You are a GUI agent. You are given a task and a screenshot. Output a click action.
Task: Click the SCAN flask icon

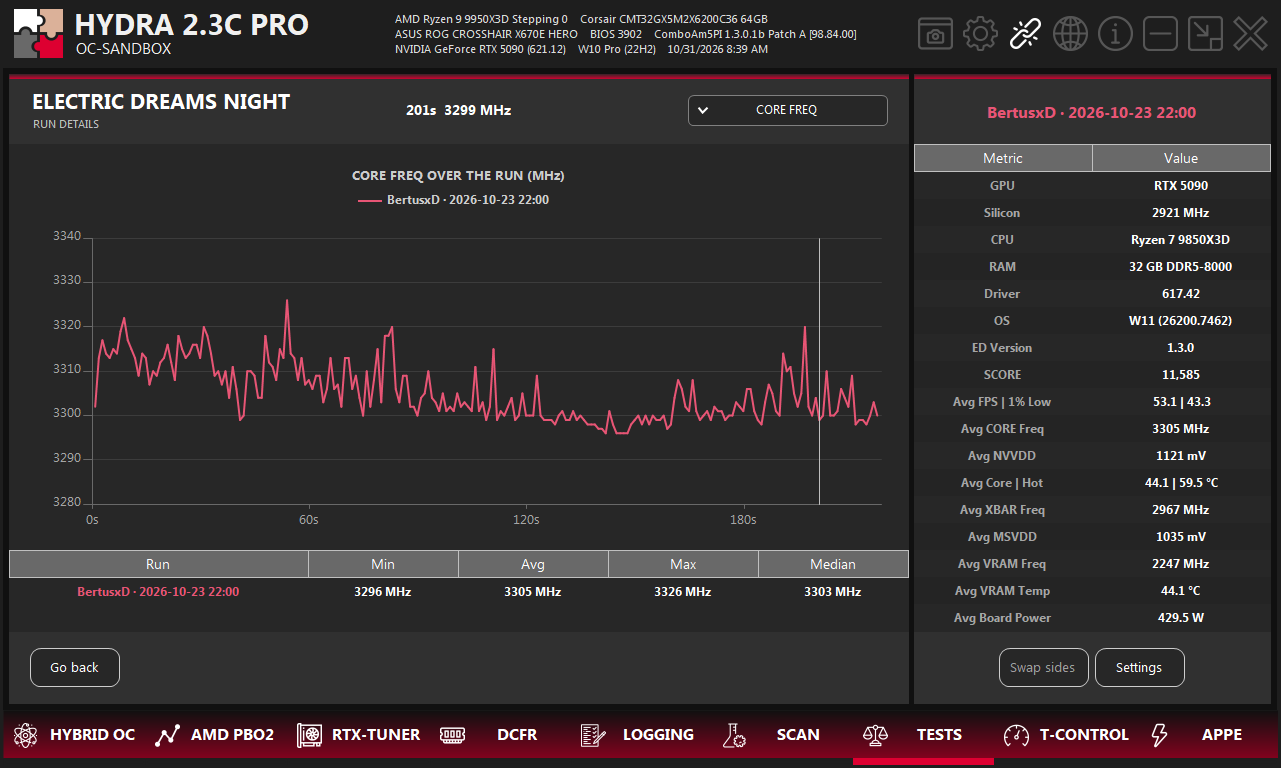coord(733,736)
